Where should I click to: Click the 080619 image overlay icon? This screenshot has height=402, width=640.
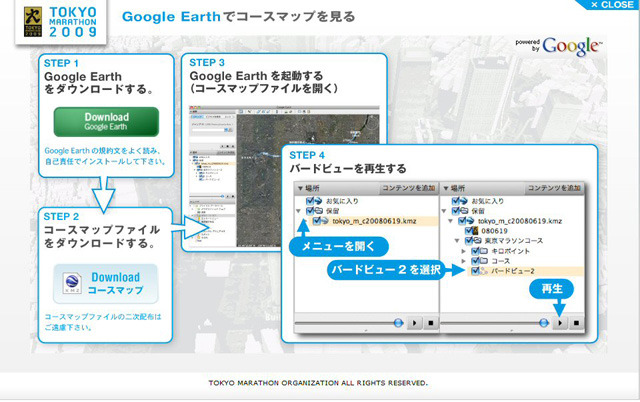(x=476, y=231)
